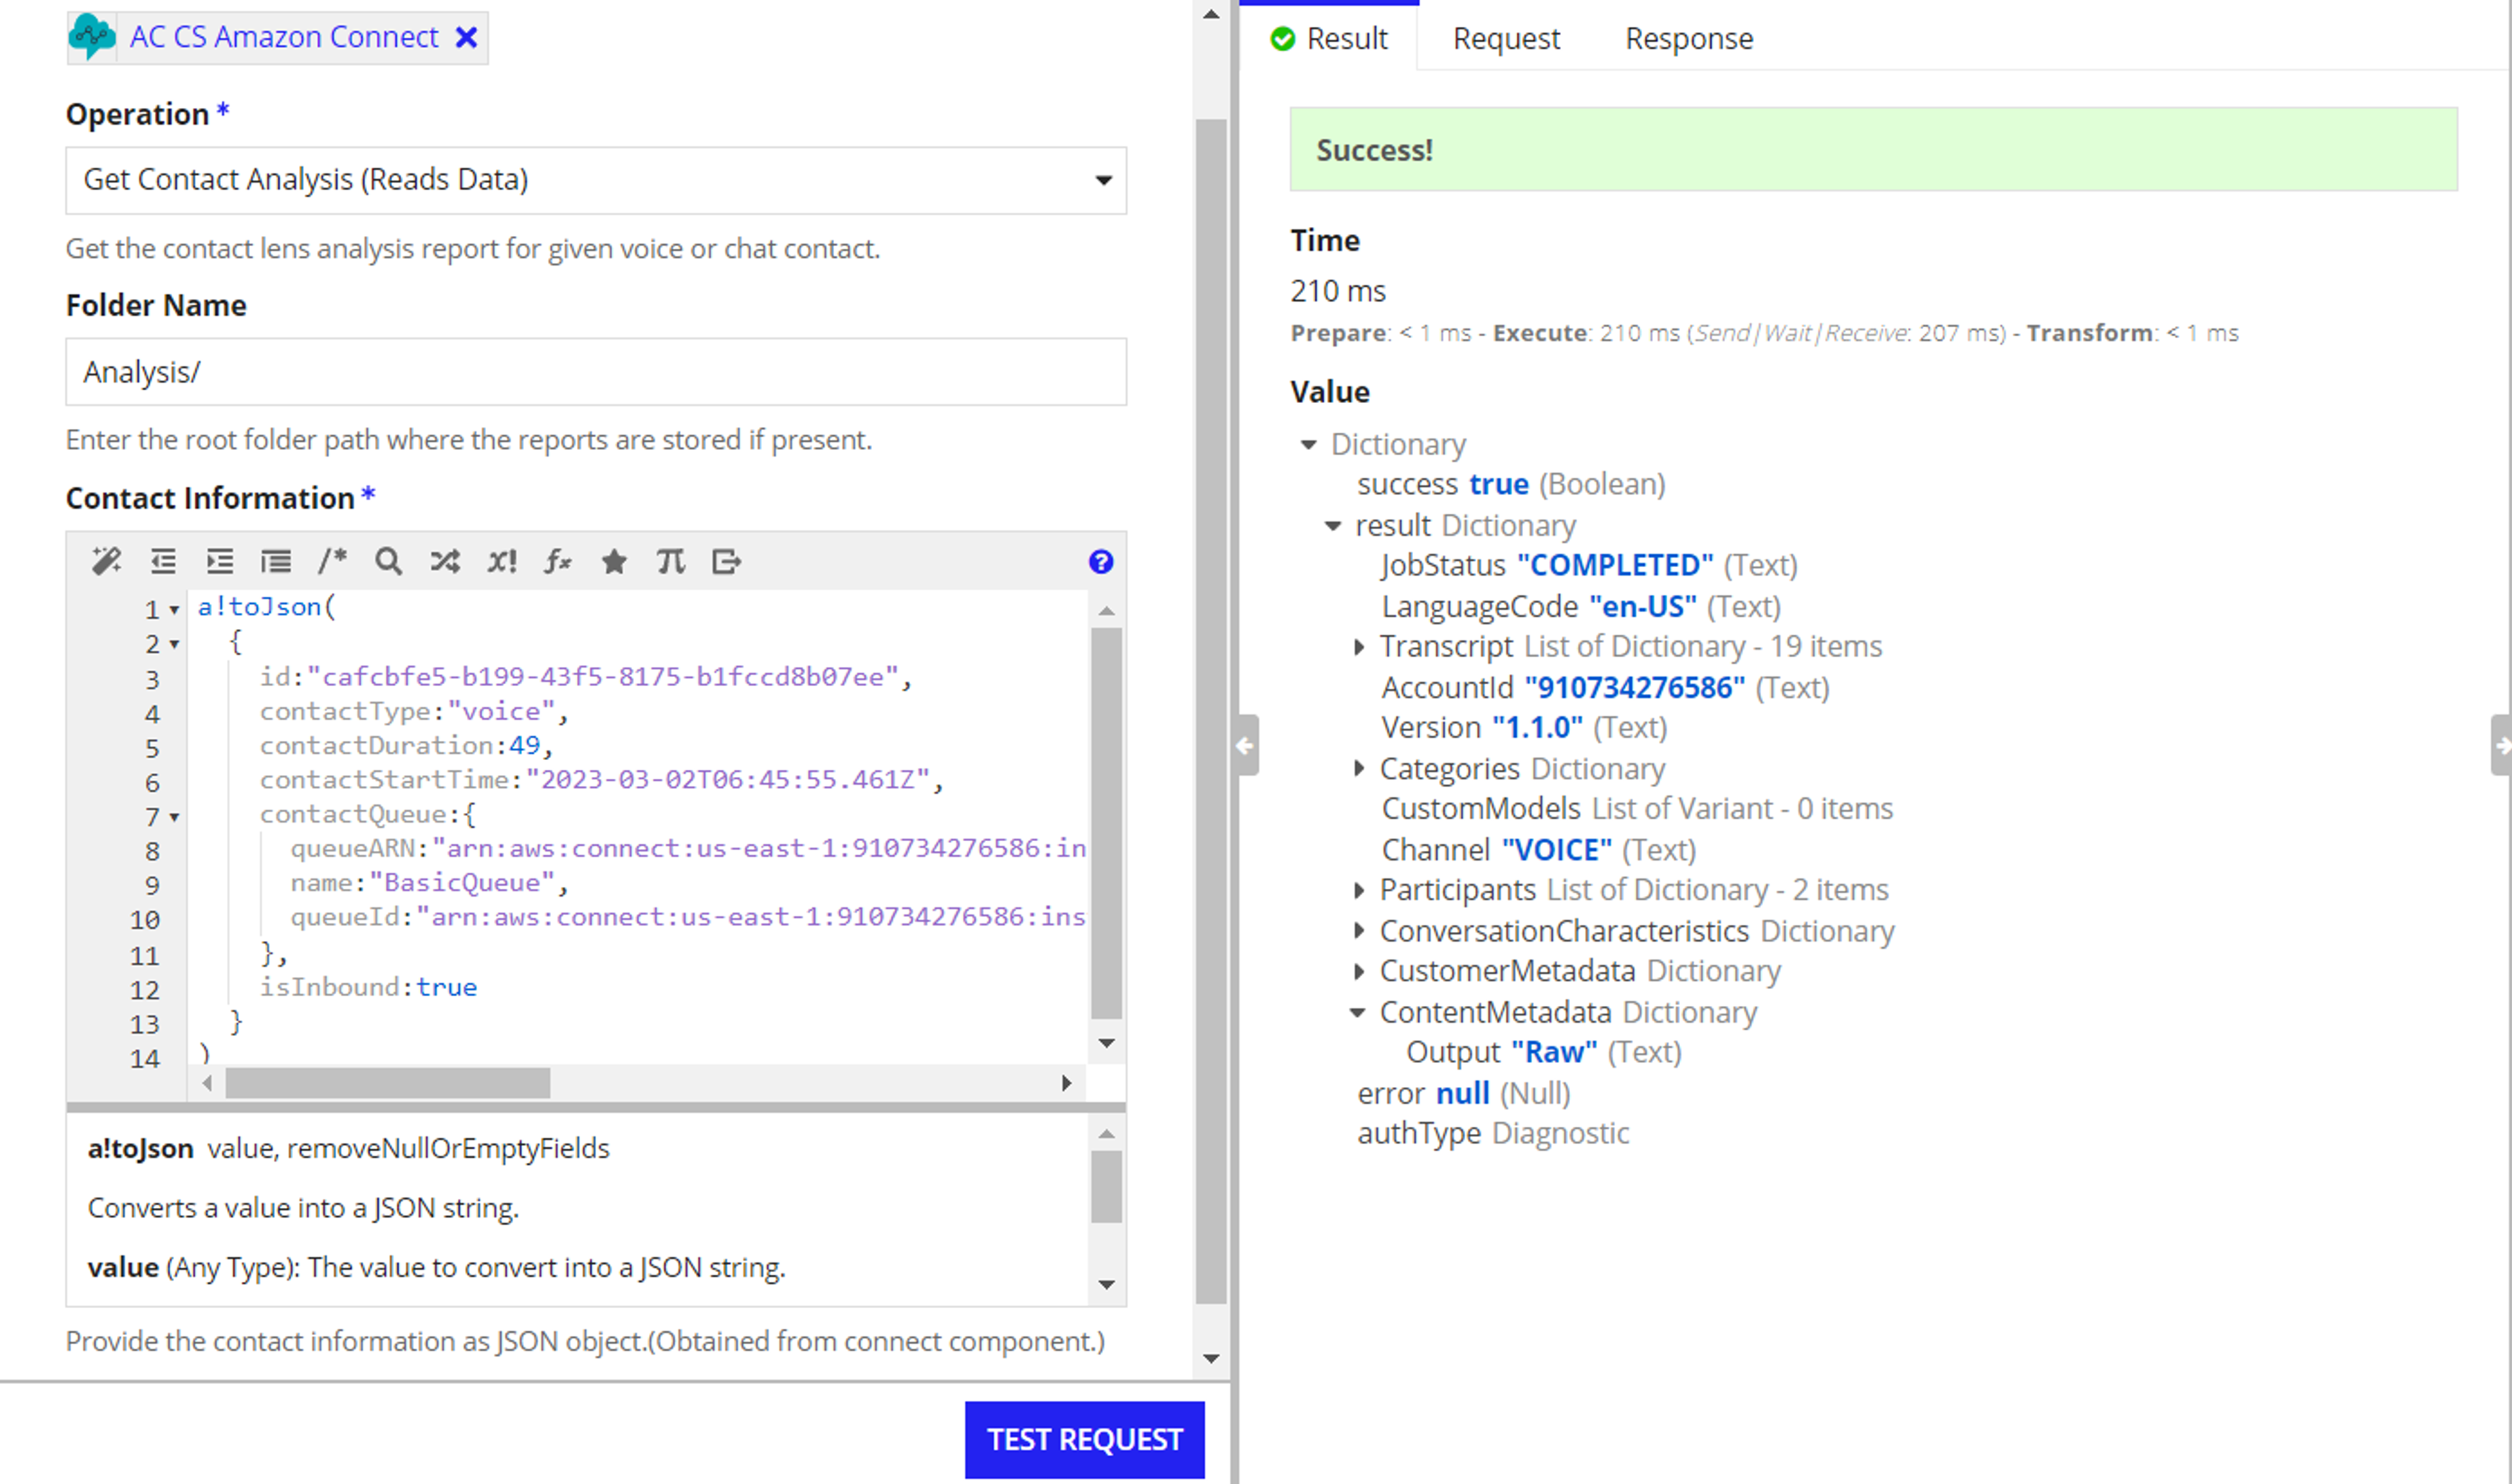Click left pane scroll up arrow
The width and height of the screenshot is (2512, 1484).
pyautogui.click(x=1211, y=14)
